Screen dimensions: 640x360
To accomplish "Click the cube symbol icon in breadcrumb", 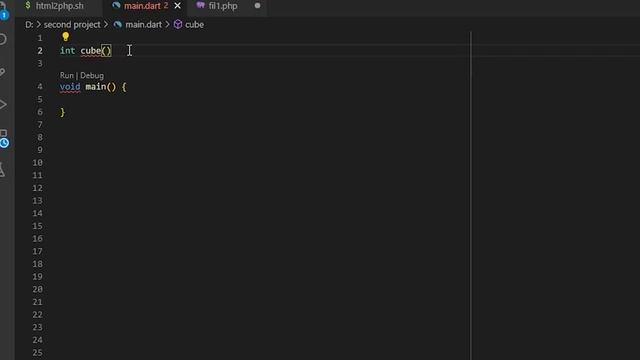I will [178, 24].
